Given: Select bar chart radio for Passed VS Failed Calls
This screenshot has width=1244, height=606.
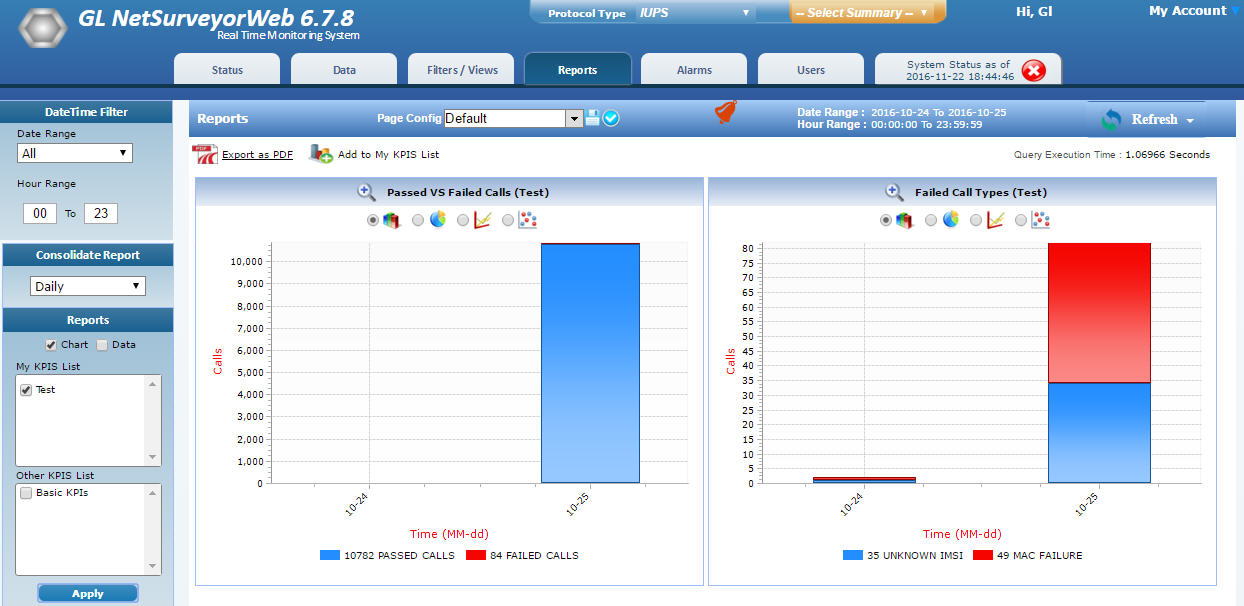Looking at the screenshot, I should 373,220.
